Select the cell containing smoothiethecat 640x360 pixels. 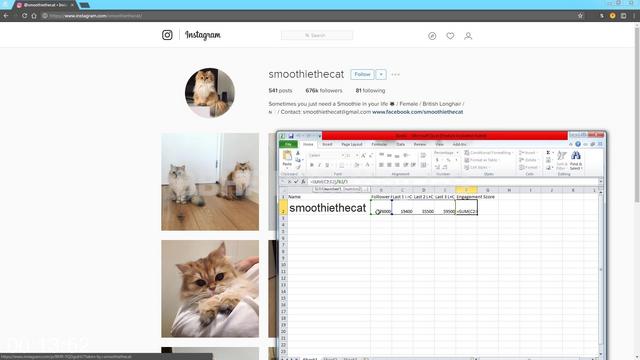point(329,207)
